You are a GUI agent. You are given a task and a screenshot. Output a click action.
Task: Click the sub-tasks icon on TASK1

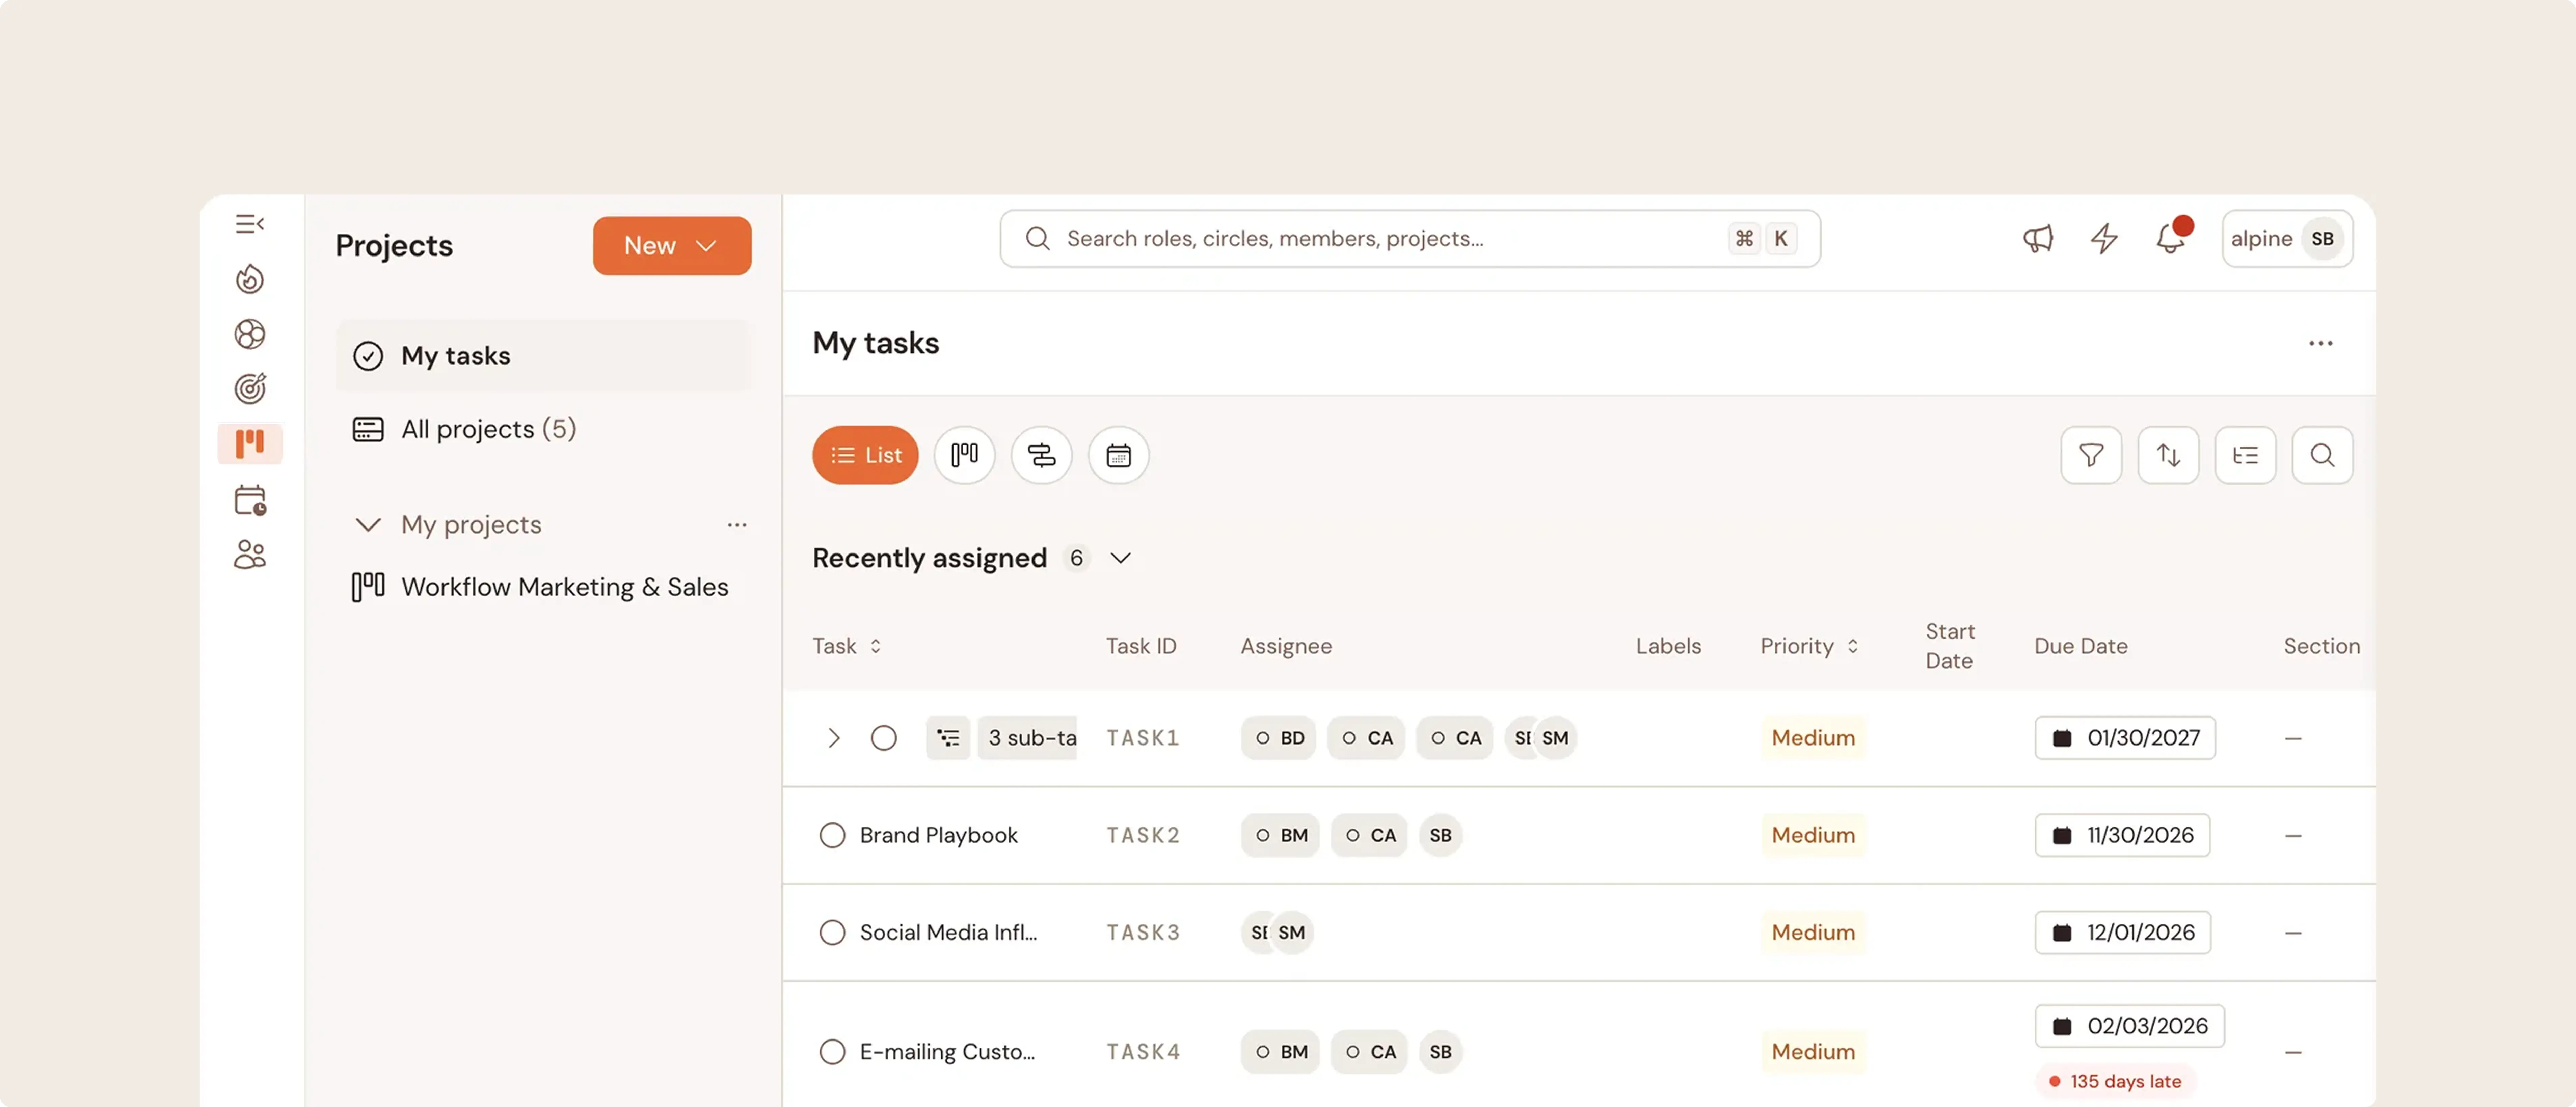click(x=948, y=738)
